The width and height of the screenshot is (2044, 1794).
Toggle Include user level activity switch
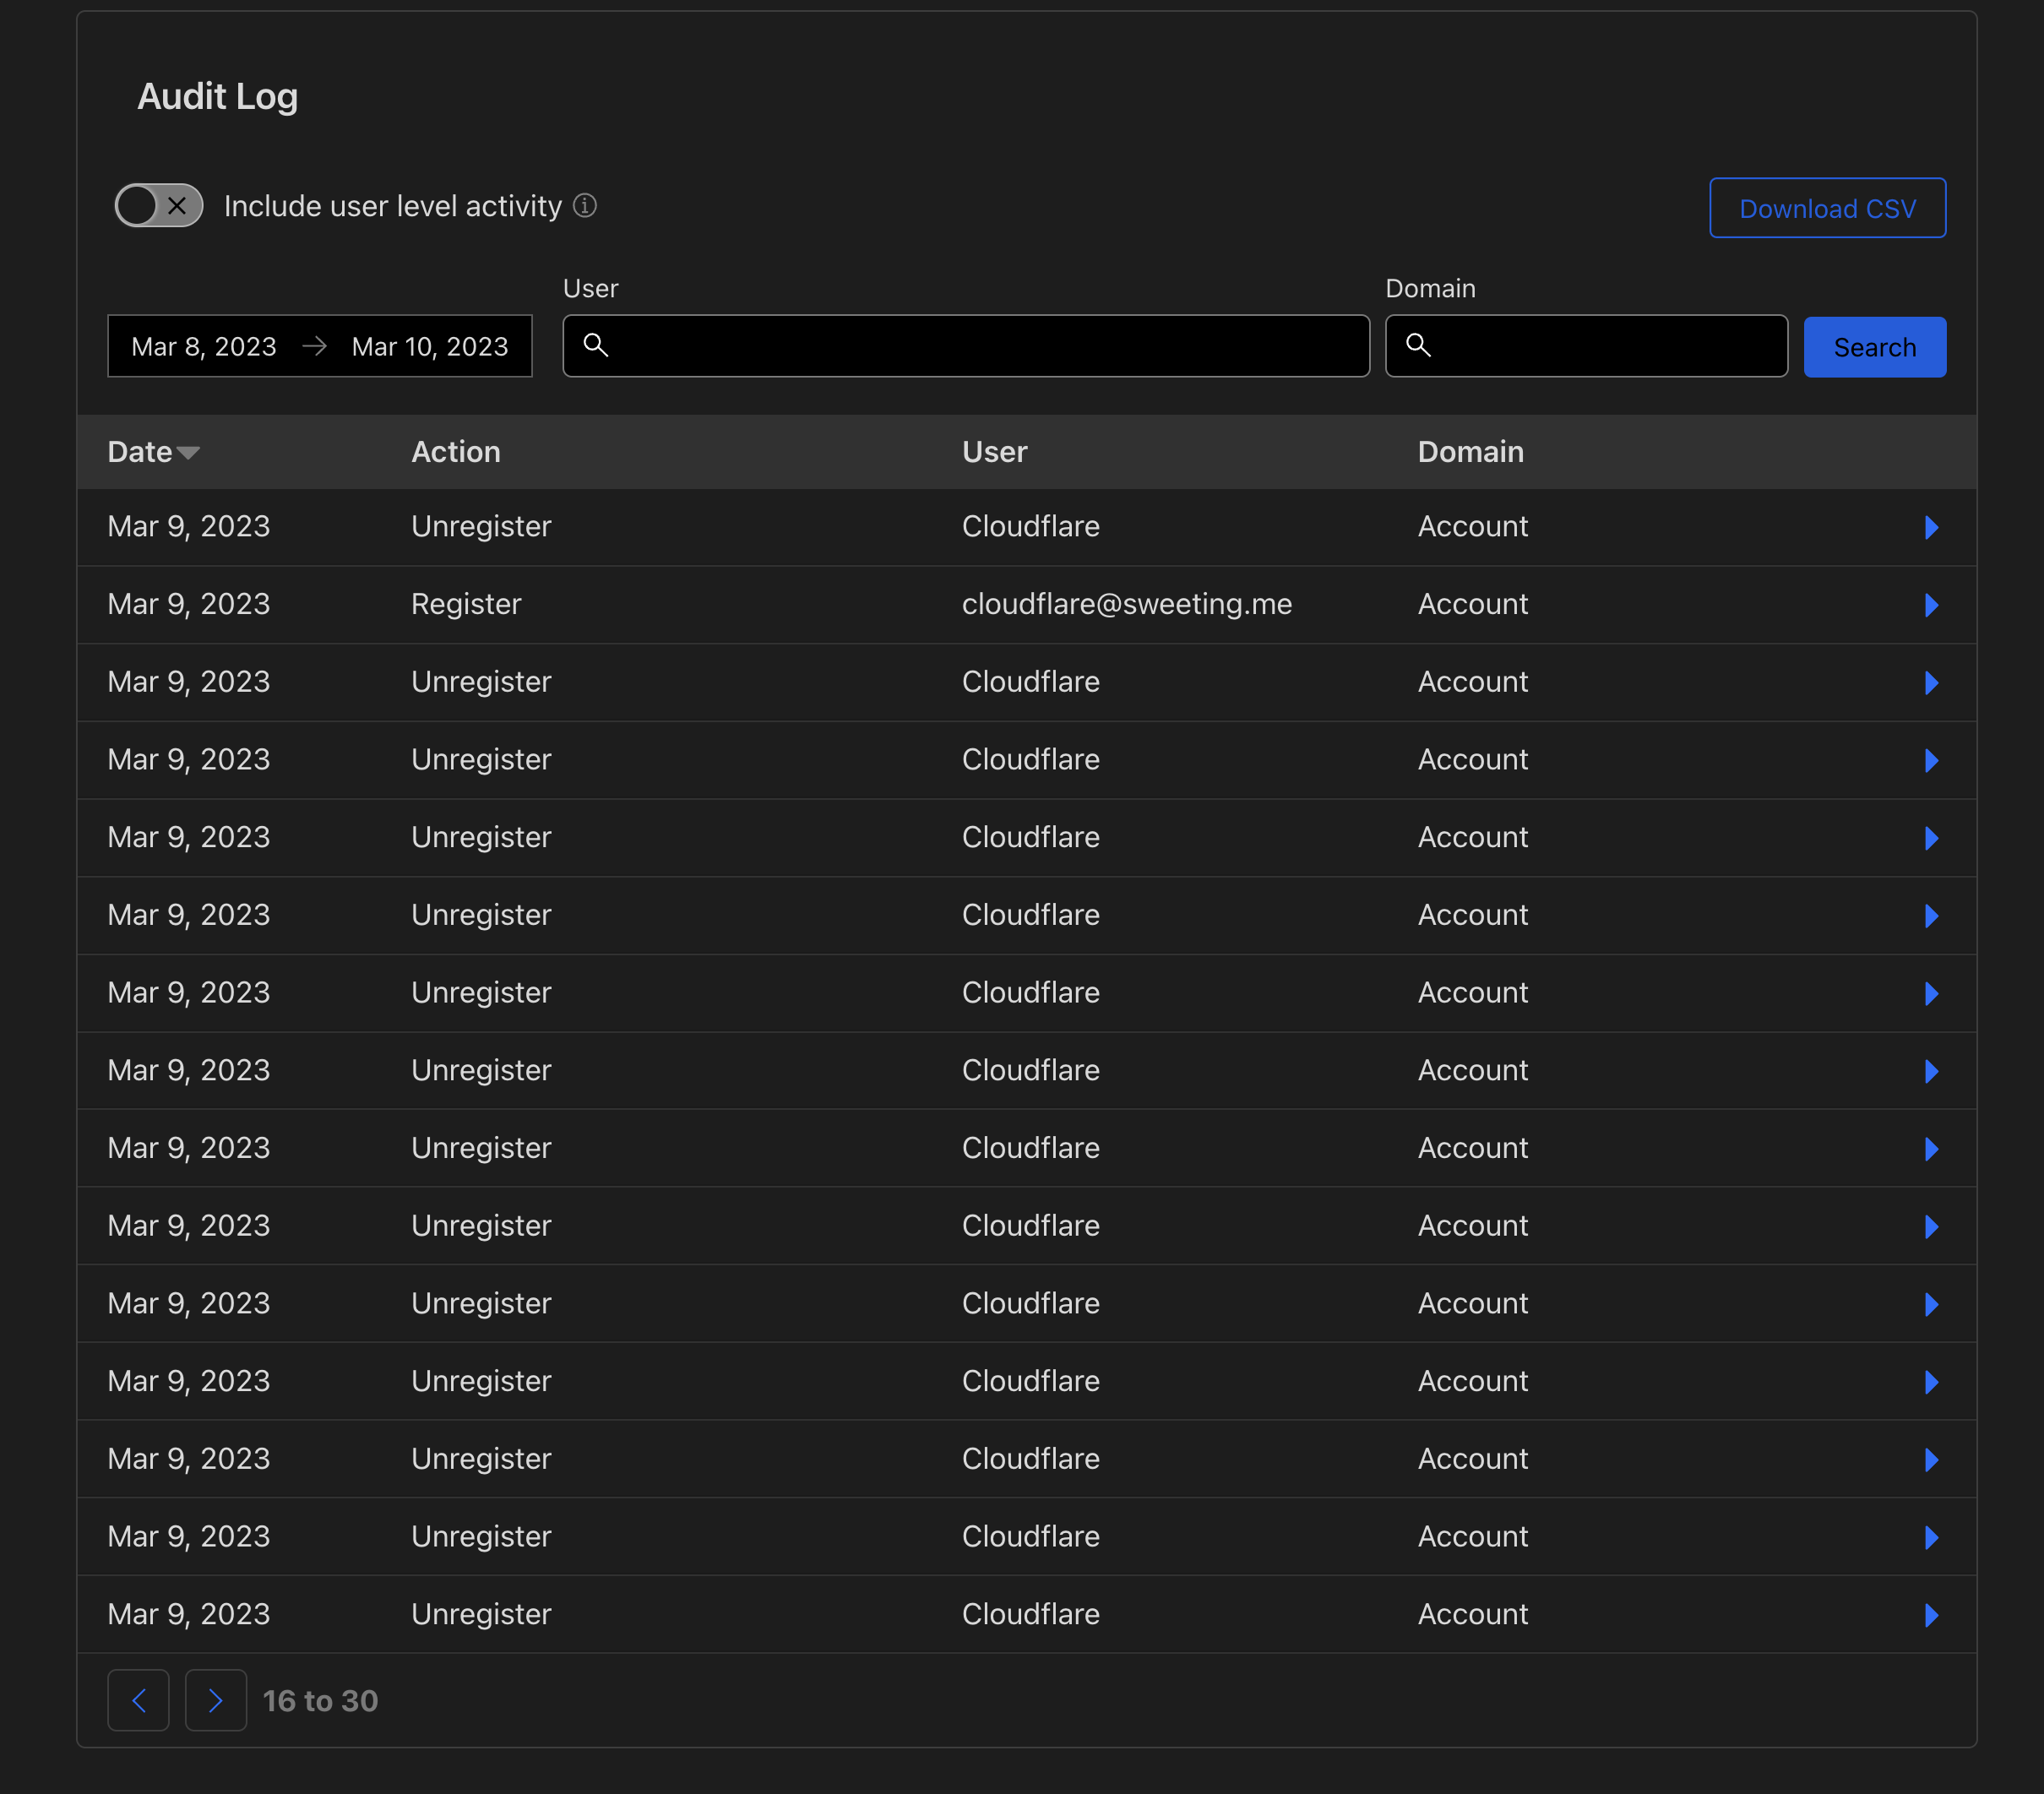(x=158, y=206)
